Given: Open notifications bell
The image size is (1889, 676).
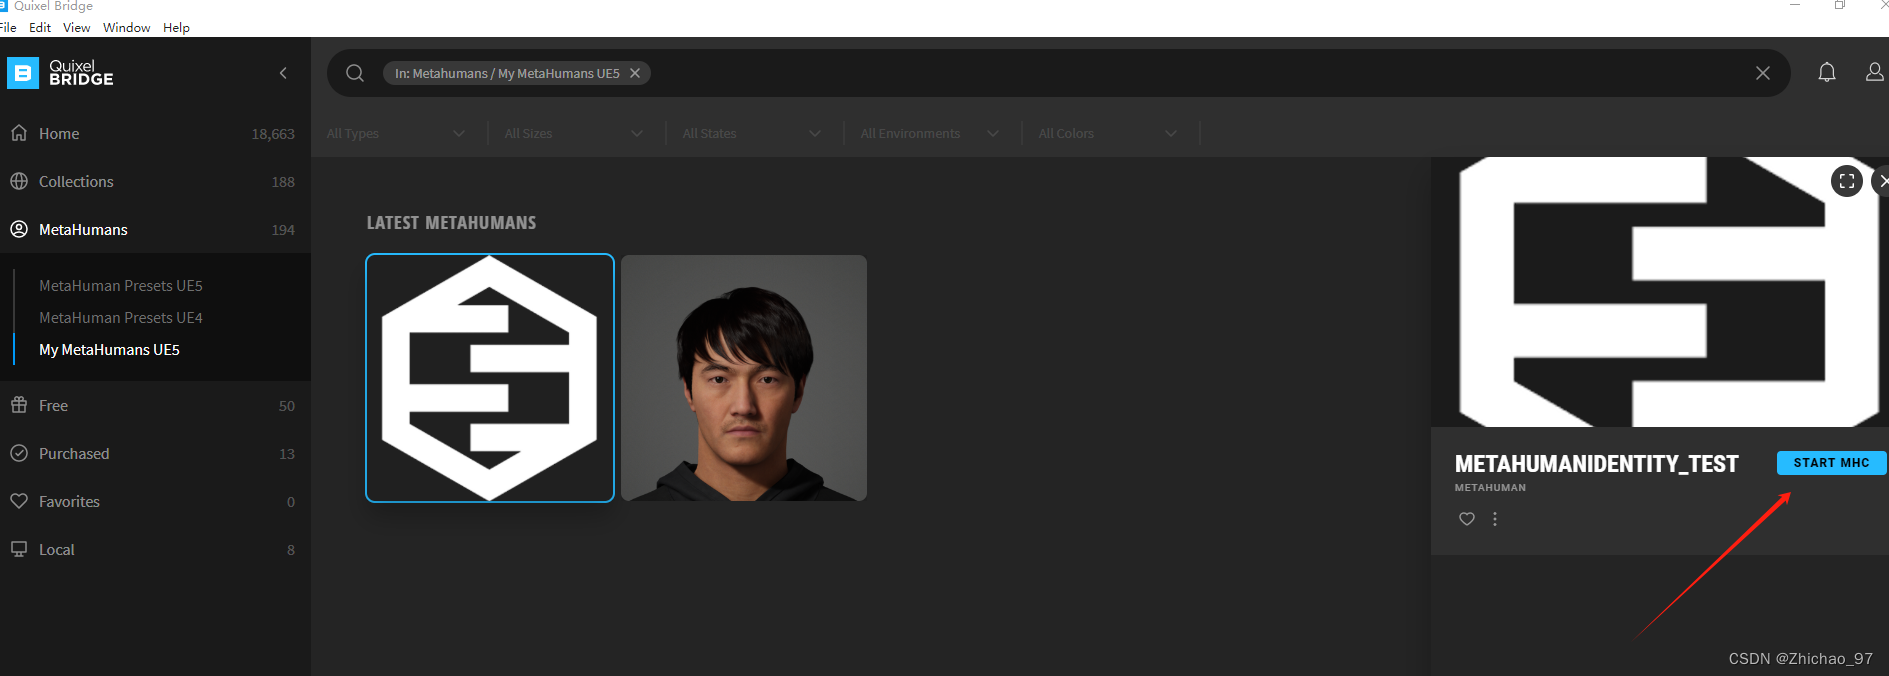Looking at the screenshot, I should (x=1827, y=72).
